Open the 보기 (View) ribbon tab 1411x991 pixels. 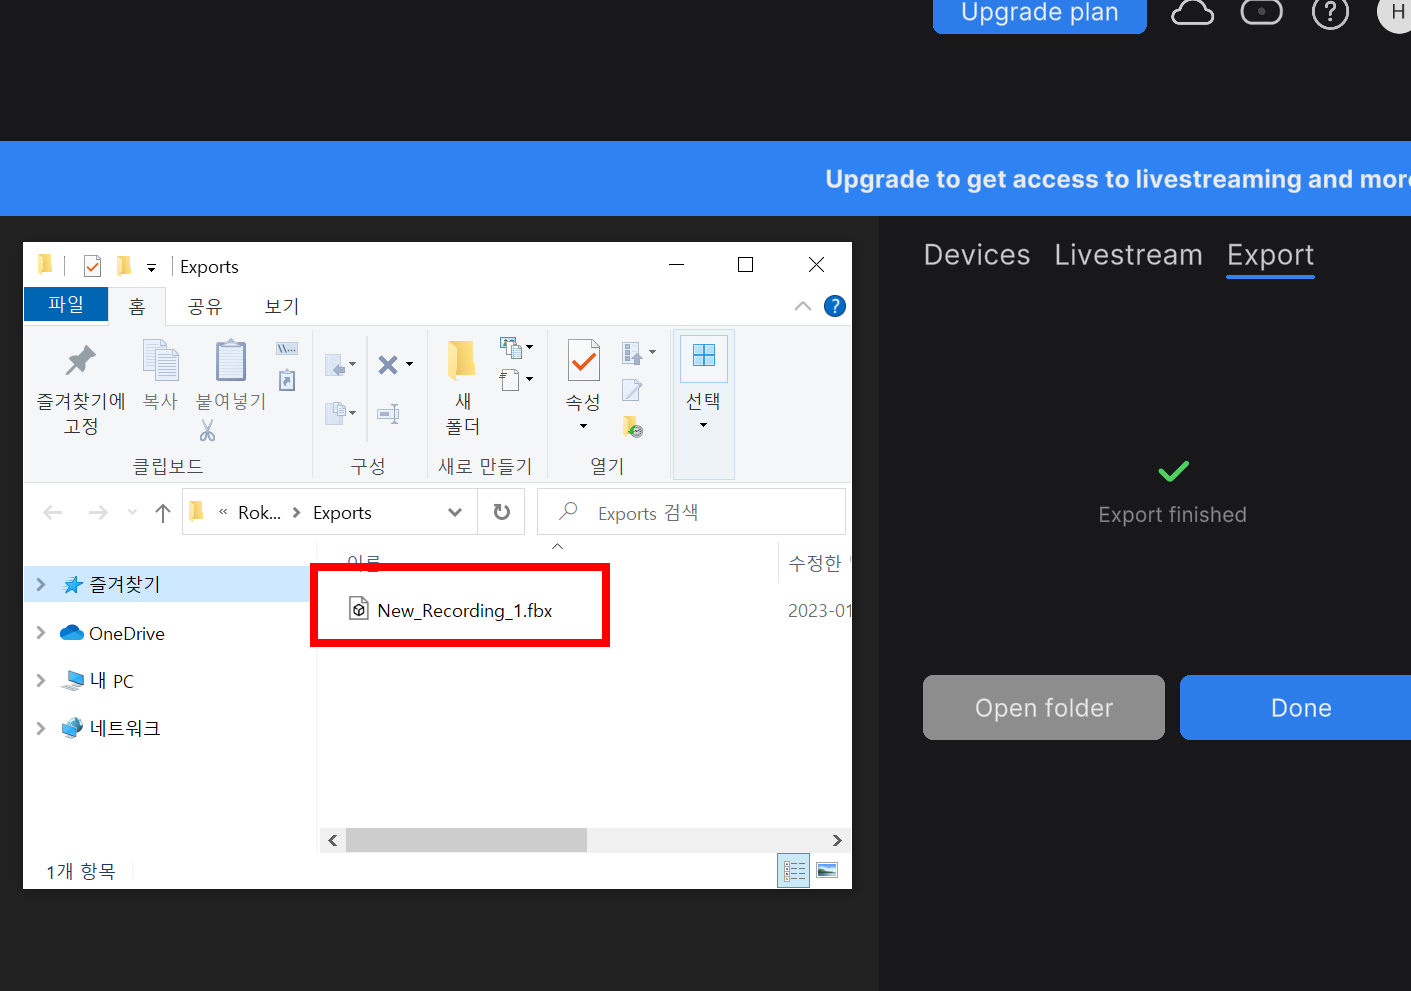282,306
